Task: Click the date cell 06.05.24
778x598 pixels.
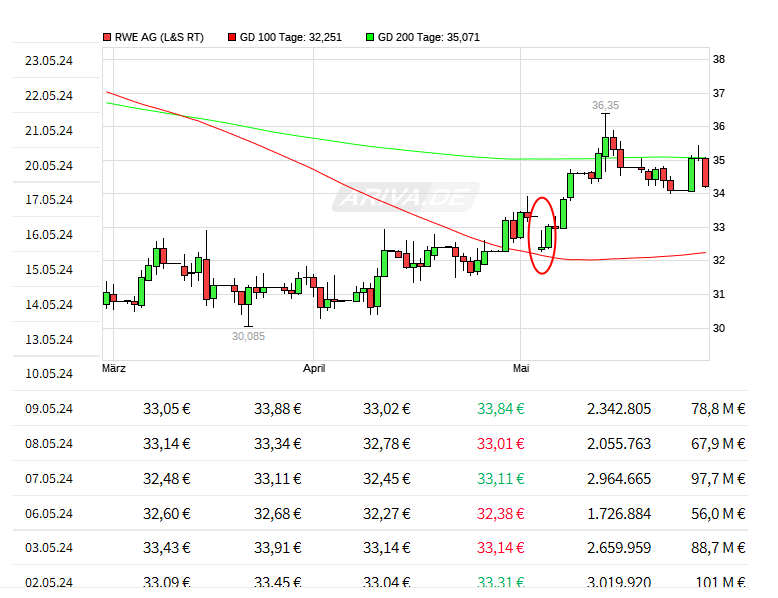Action: (x=49, y=513)
